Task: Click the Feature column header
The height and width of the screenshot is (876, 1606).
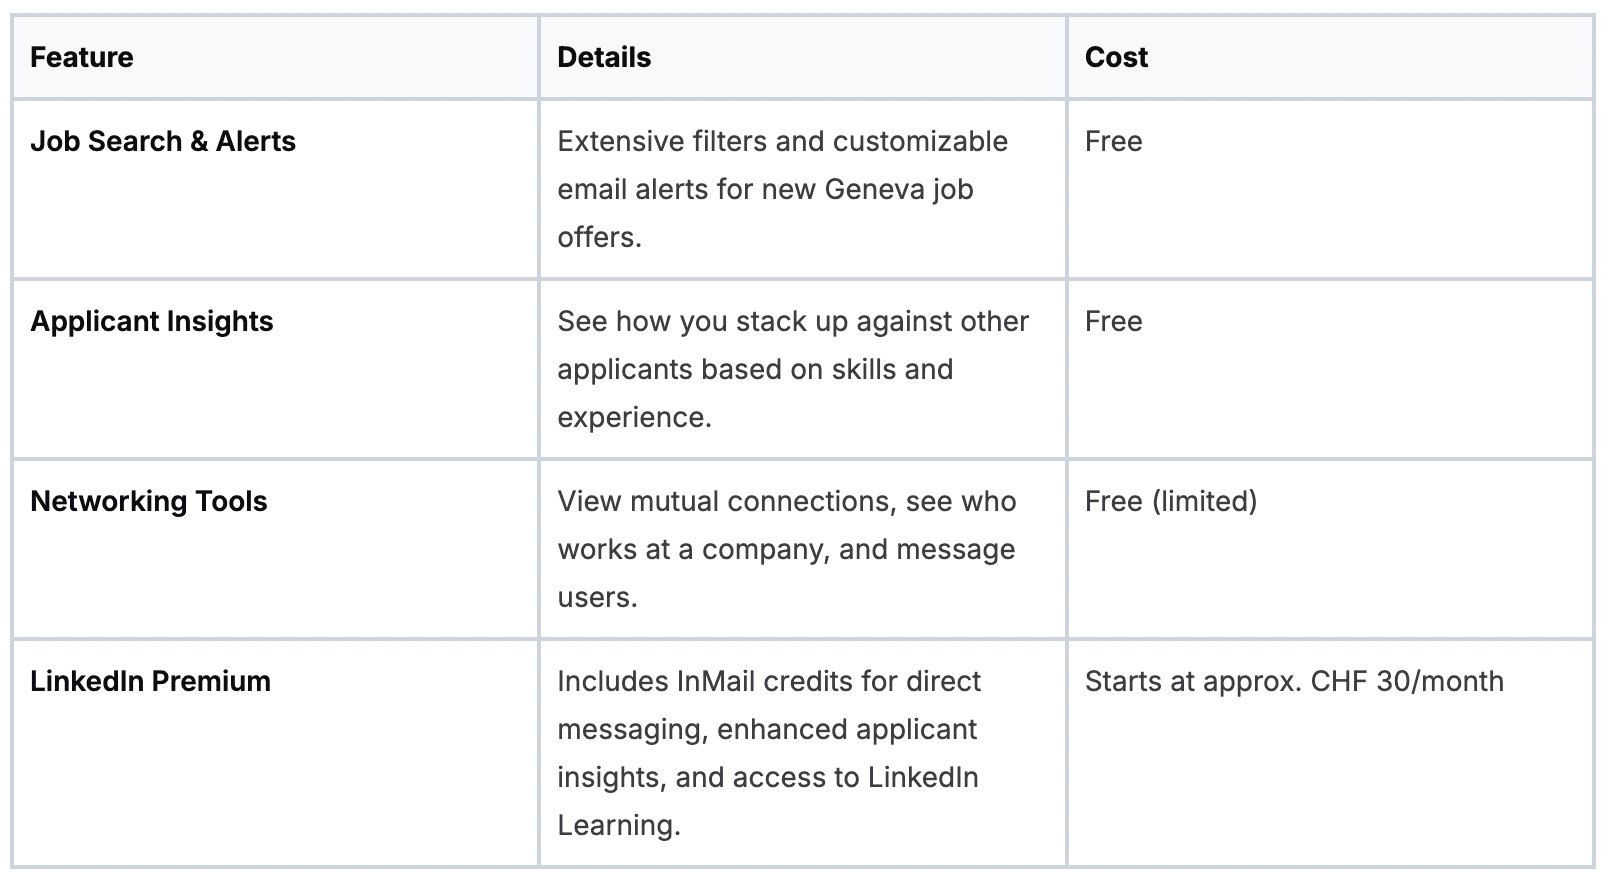Action: click(81, 57)
